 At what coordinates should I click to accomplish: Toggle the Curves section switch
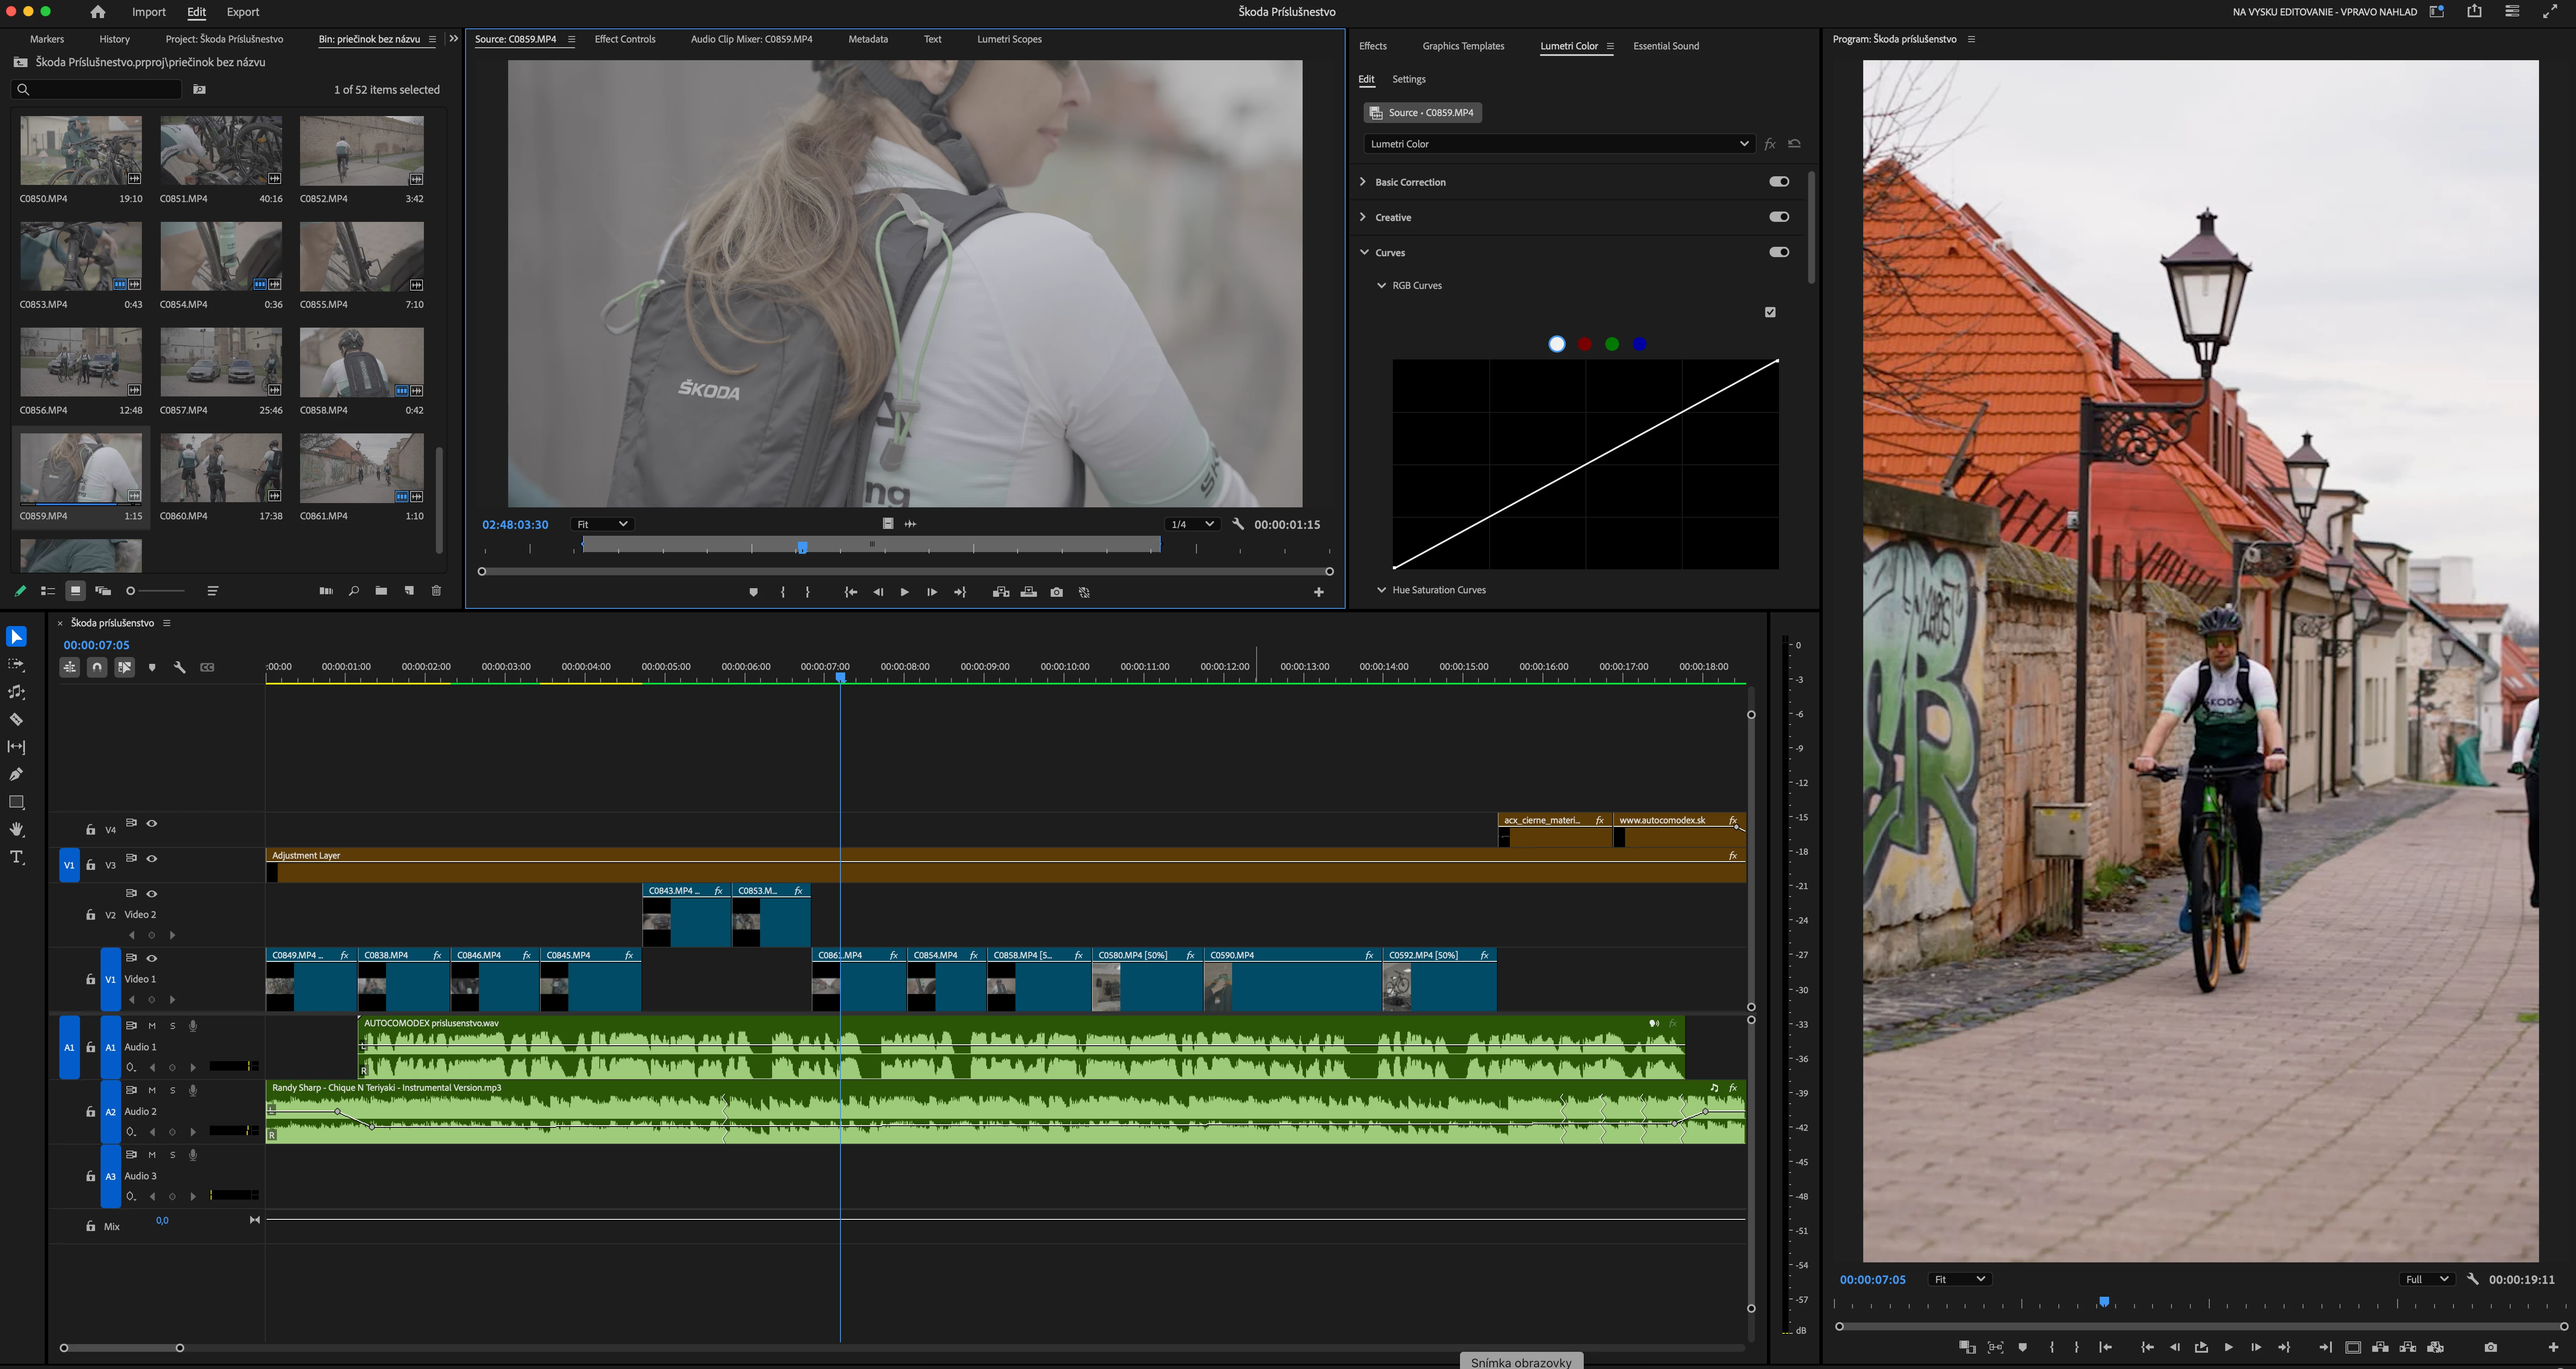coord(1778,253)
